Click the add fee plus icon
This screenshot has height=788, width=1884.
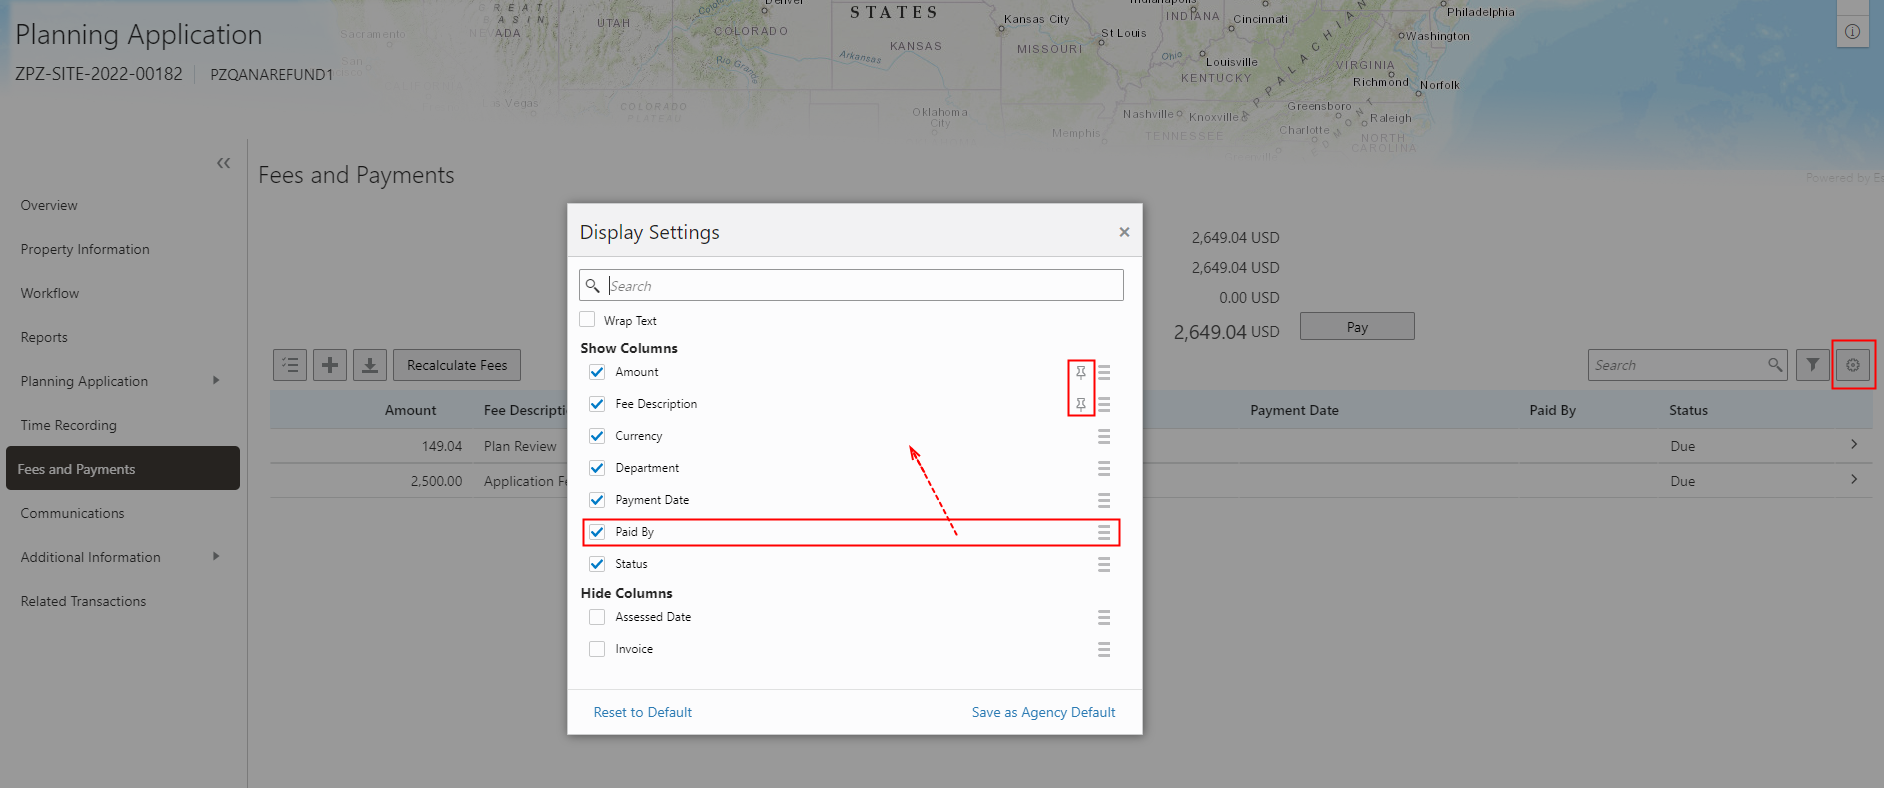[330, 365]
